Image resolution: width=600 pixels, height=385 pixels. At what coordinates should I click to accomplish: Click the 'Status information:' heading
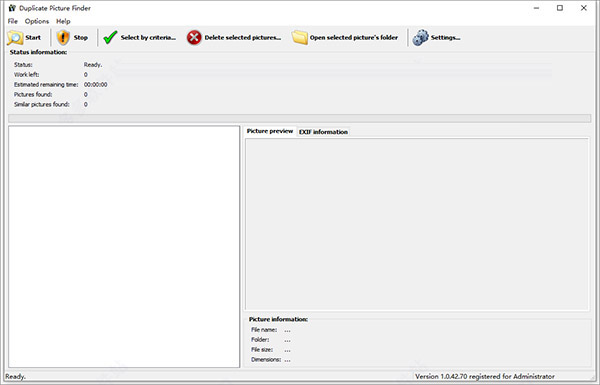pos(38,52)
